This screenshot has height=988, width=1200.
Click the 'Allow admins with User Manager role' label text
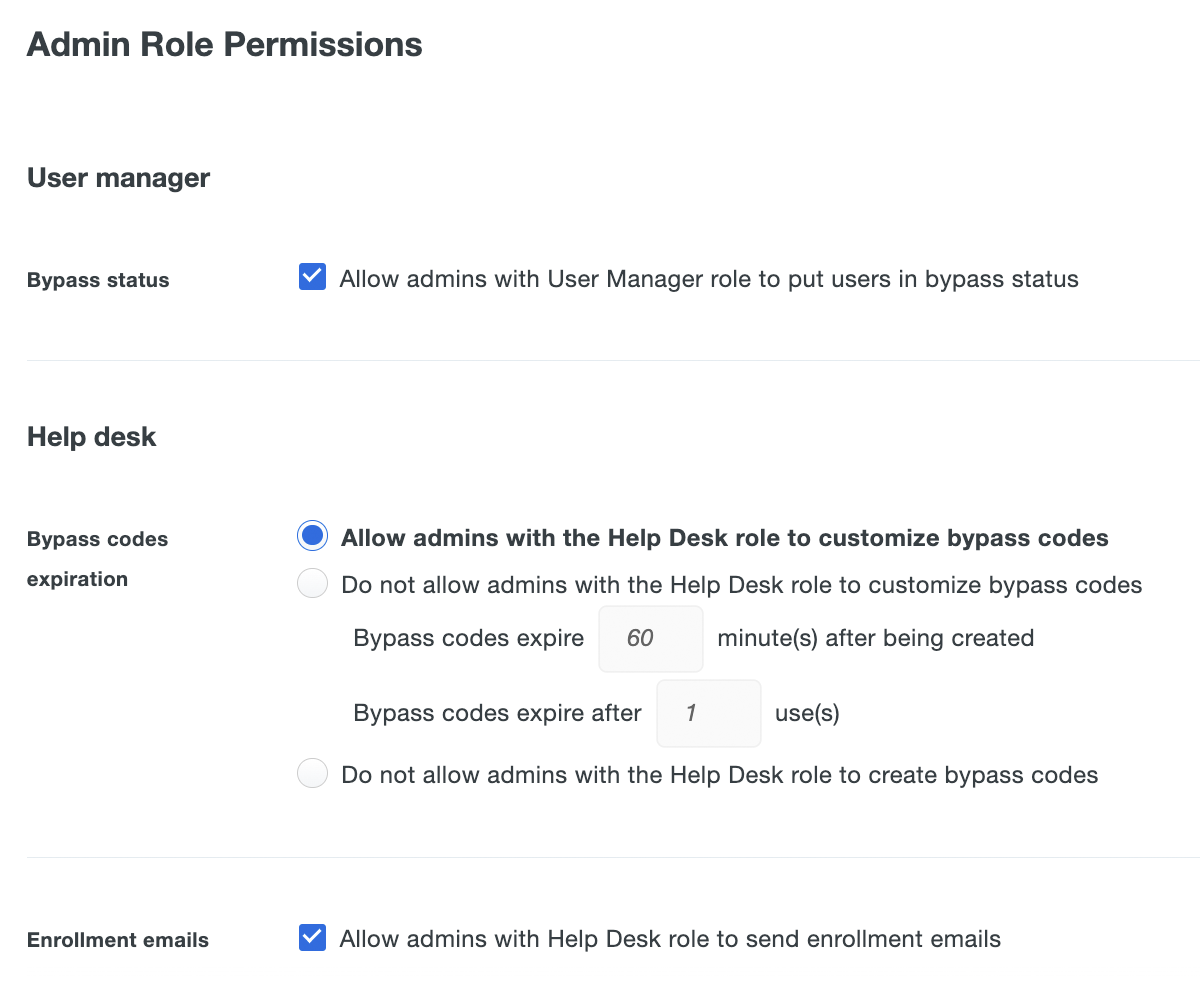pos(708,279)
